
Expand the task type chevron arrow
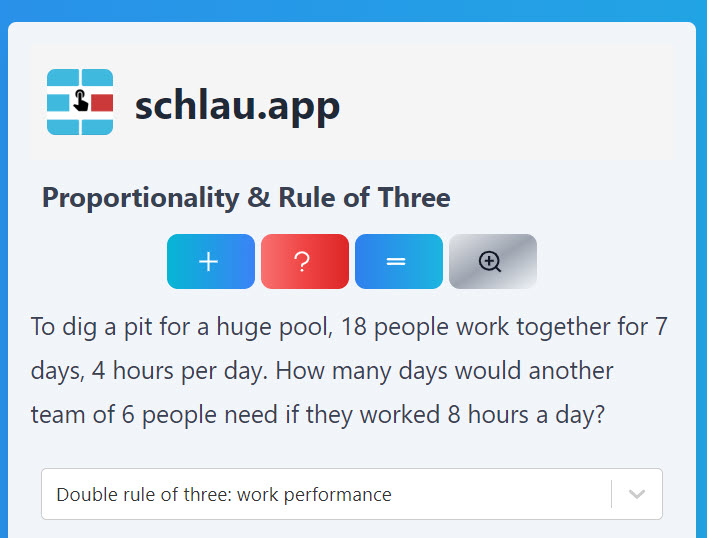tap(637, 494)
